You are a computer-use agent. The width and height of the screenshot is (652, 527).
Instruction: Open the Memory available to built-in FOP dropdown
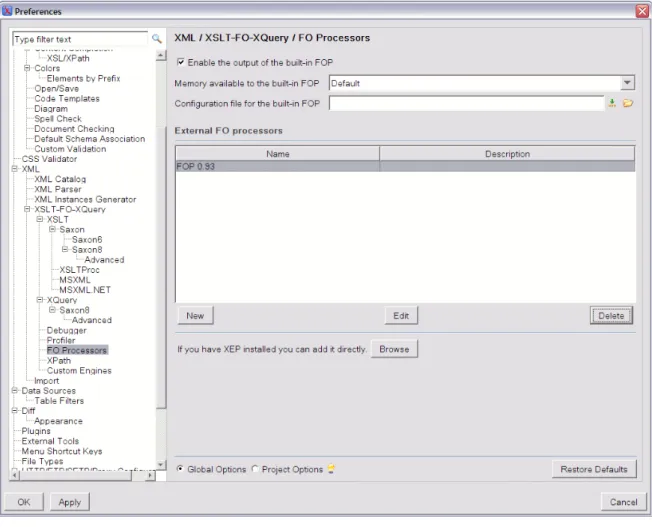coord(627,83)
